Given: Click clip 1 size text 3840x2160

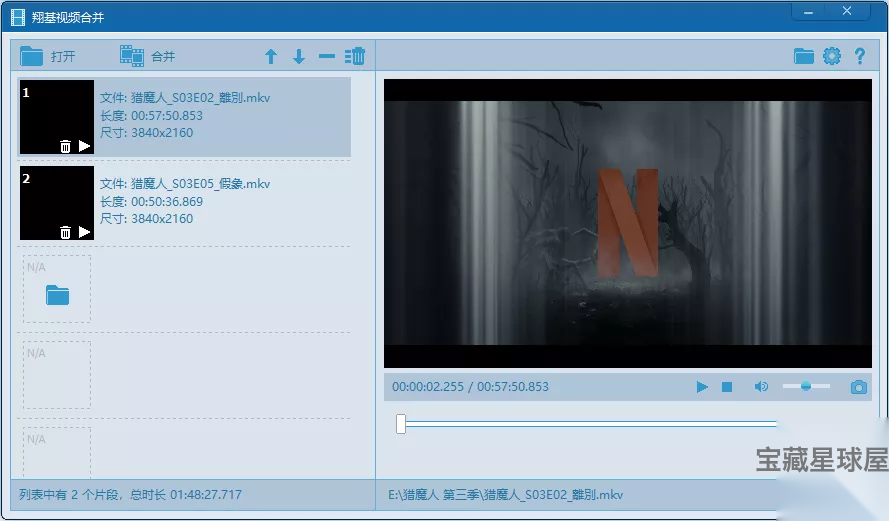Looking at the screenshot, I should (x=162, y=133).
